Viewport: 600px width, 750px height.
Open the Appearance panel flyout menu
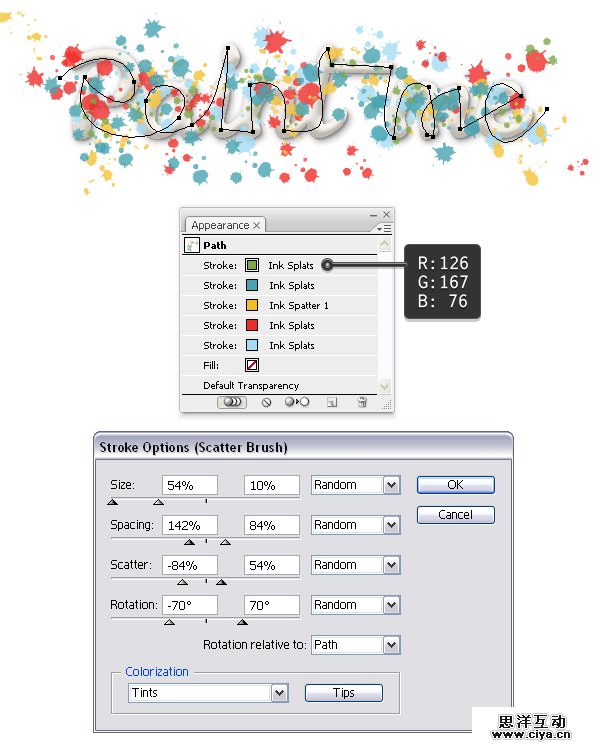pos(386,228)
